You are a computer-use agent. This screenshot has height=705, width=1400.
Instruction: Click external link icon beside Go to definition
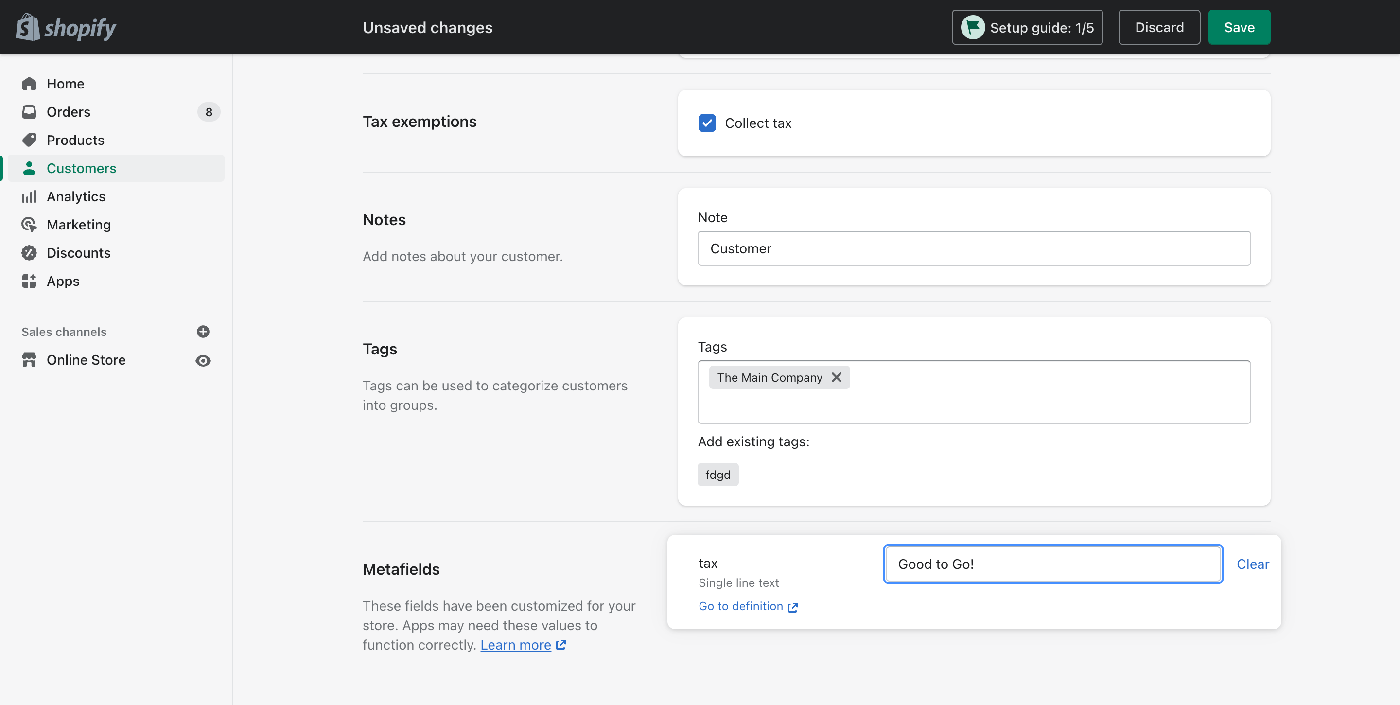pos(793,607)
